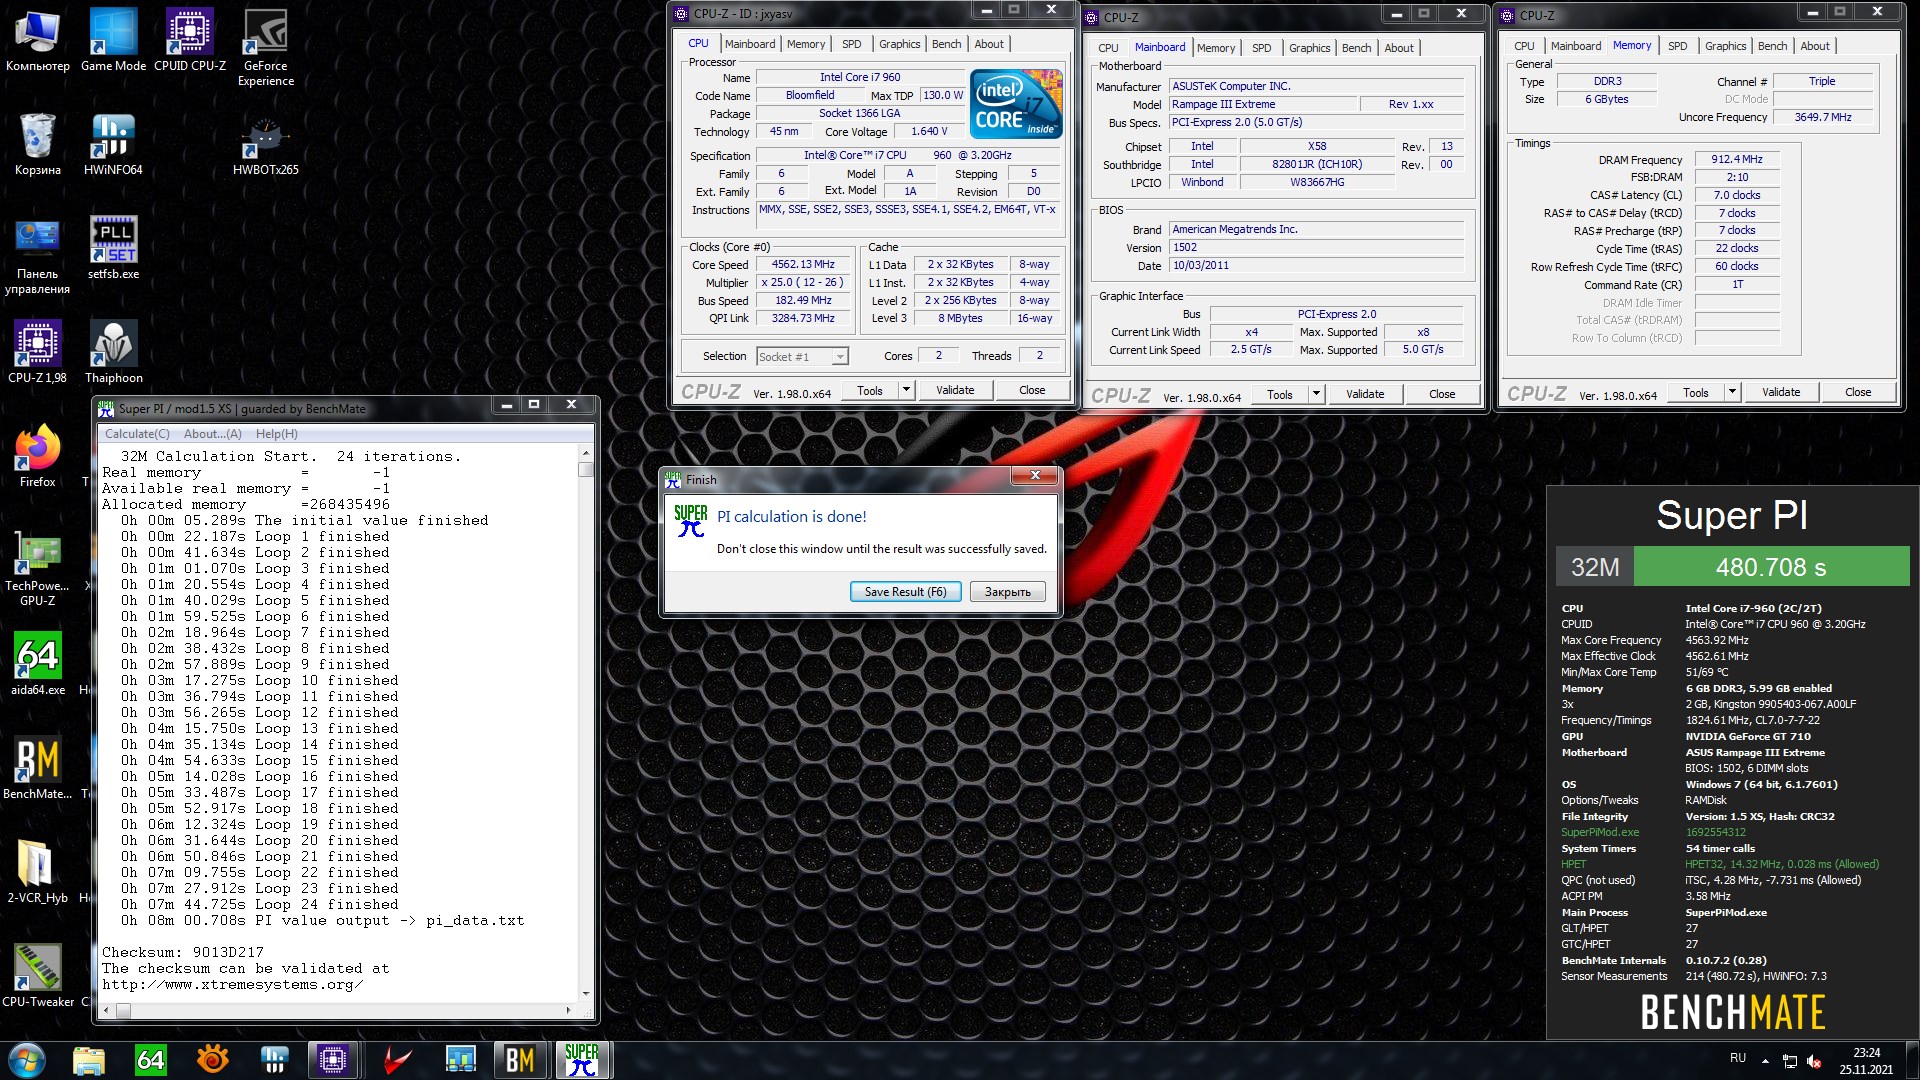Expand Tools dropdown arrow in Mainboard CPU-Z window
Viewport: 1920px width, 1080px height.
1316,394
